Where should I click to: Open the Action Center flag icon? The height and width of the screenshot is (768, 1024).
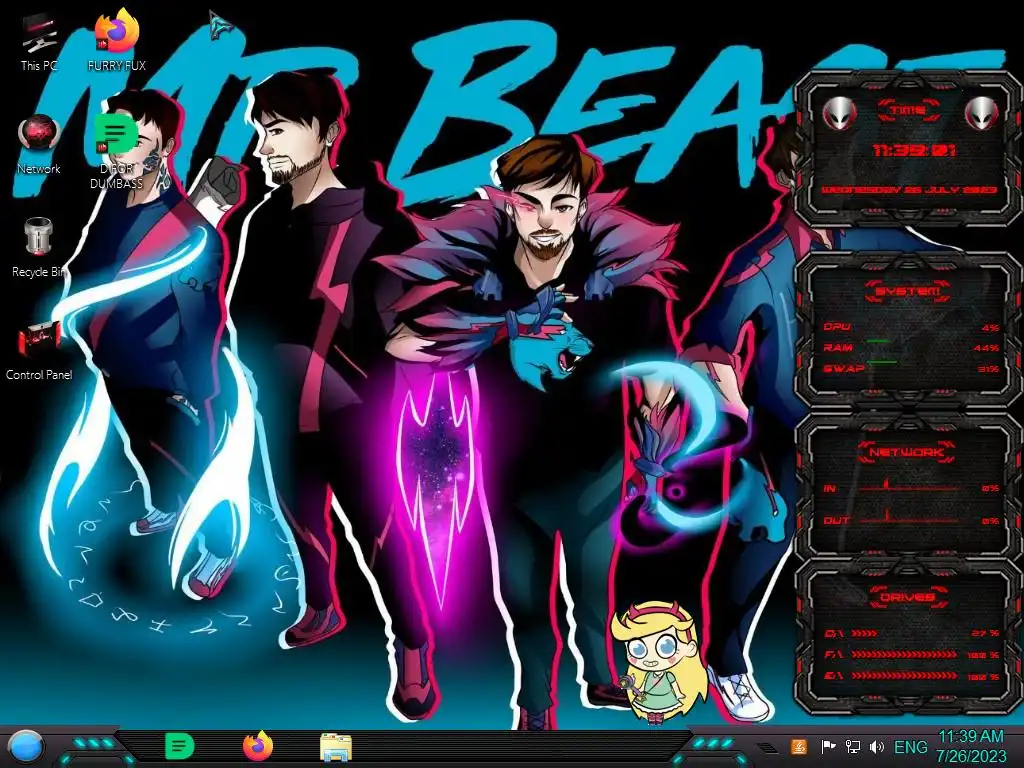tap(827, 746)
